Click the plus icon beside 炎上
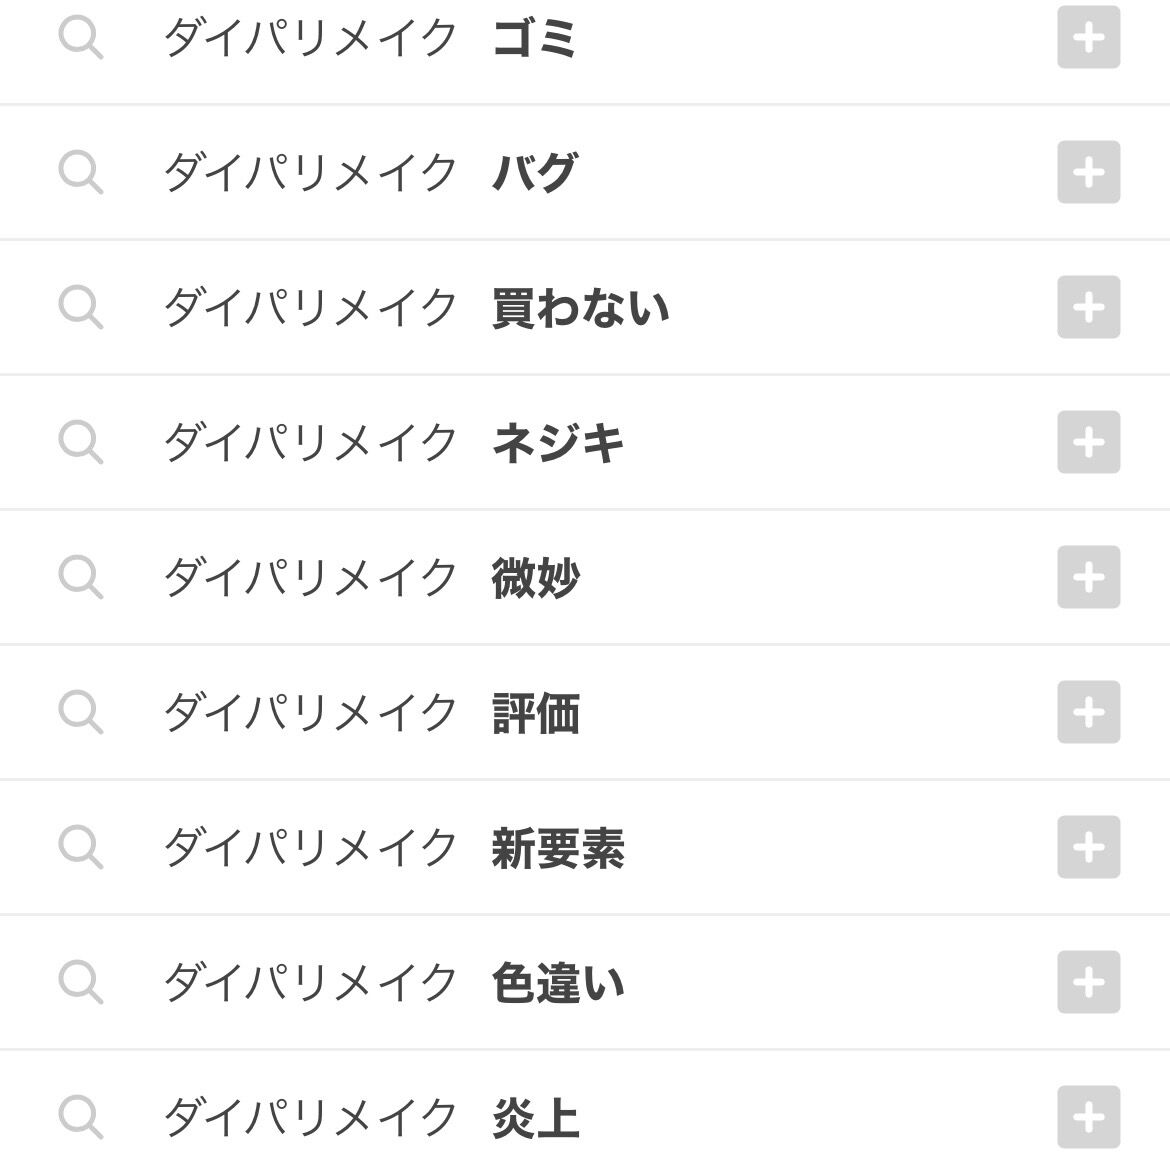This screenshot has height=1170, width=1170. click(x=1088, y=1117)
